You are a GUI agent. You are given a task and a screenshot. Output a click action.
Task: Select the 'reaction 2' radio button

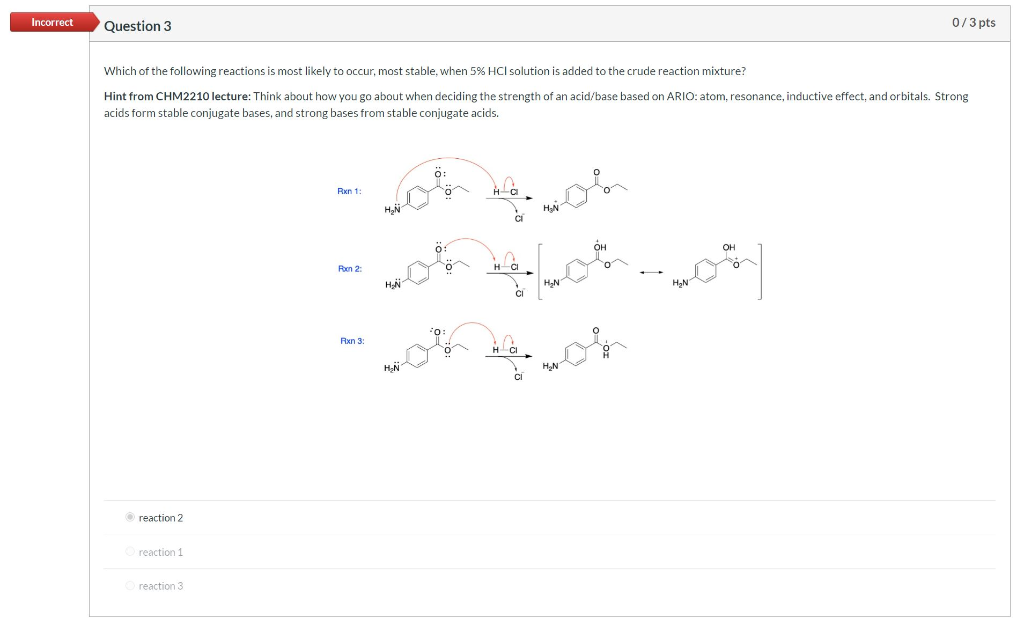pos(130,517)
